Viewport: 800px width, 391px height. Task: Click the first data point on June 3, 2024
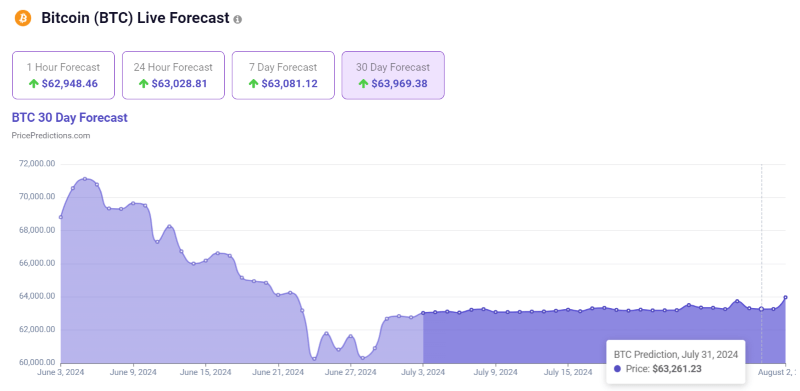click(61, 217)
